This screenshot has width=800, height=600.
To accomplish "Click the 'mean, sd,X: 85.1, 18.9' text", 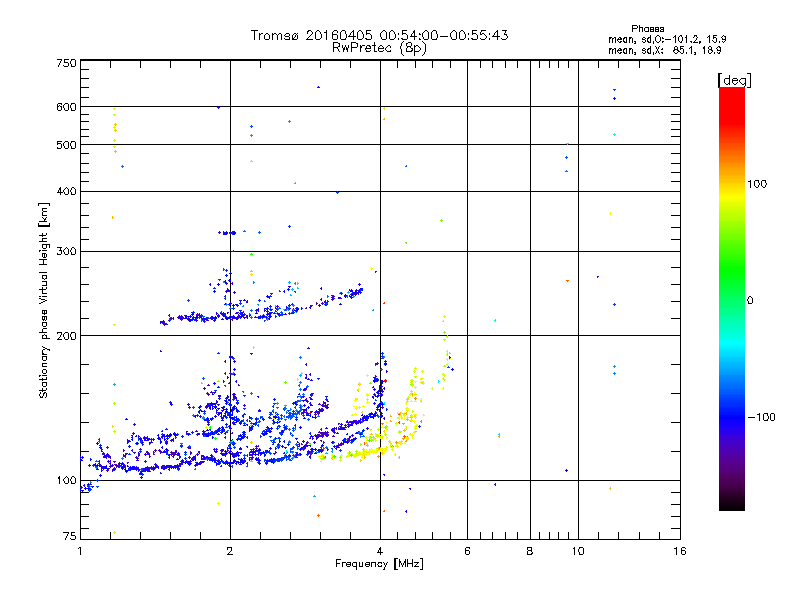I will click(x=664, y=50).
